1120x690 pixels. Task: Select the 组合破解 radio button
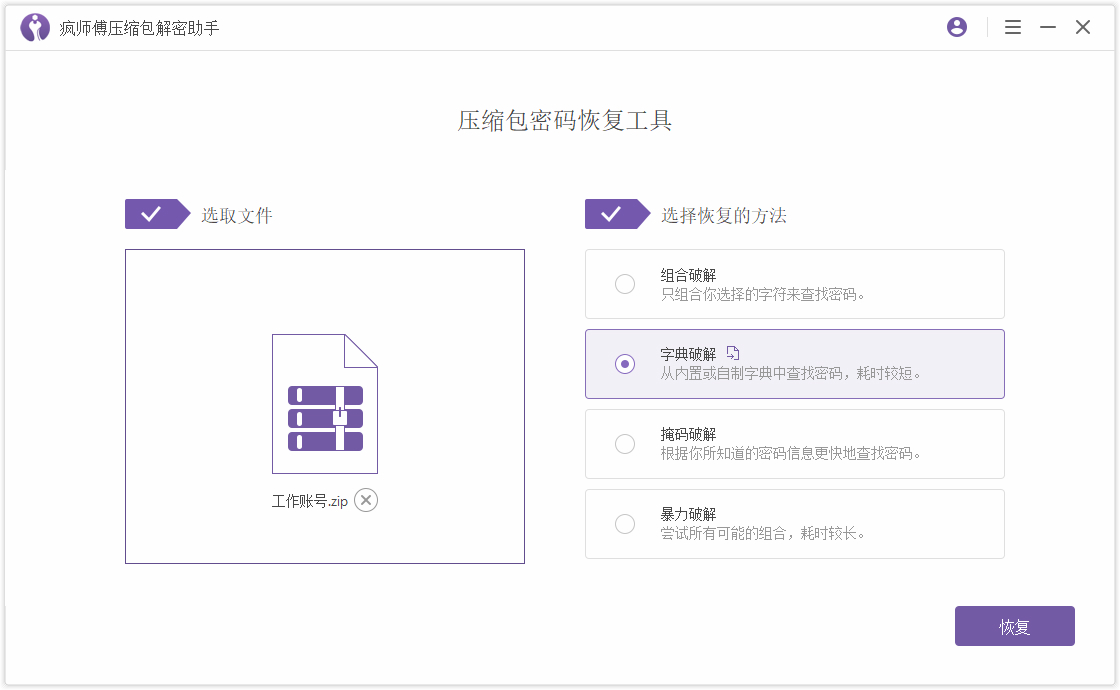tap(625, 284)
